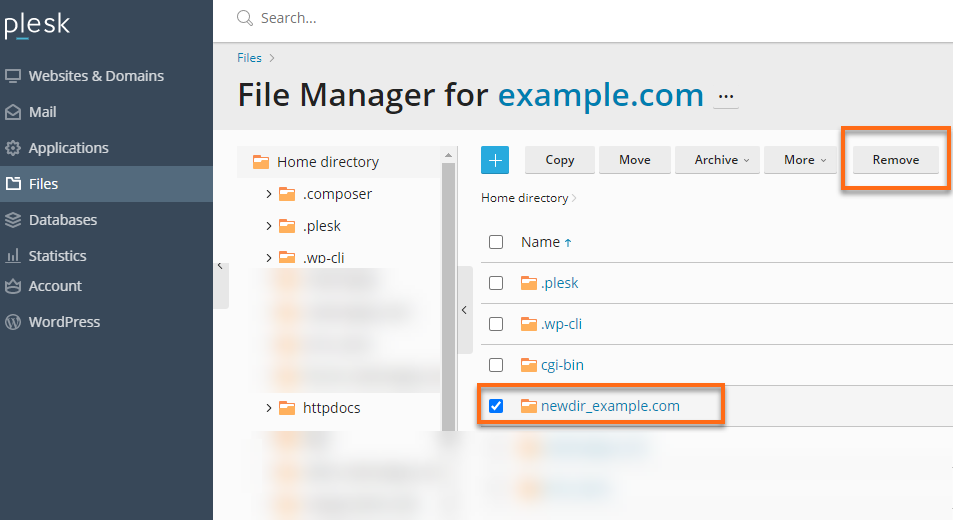953x520 pixels.
Task: Click the tree scrollbar up arrow
Action: [x=449, y=156]
